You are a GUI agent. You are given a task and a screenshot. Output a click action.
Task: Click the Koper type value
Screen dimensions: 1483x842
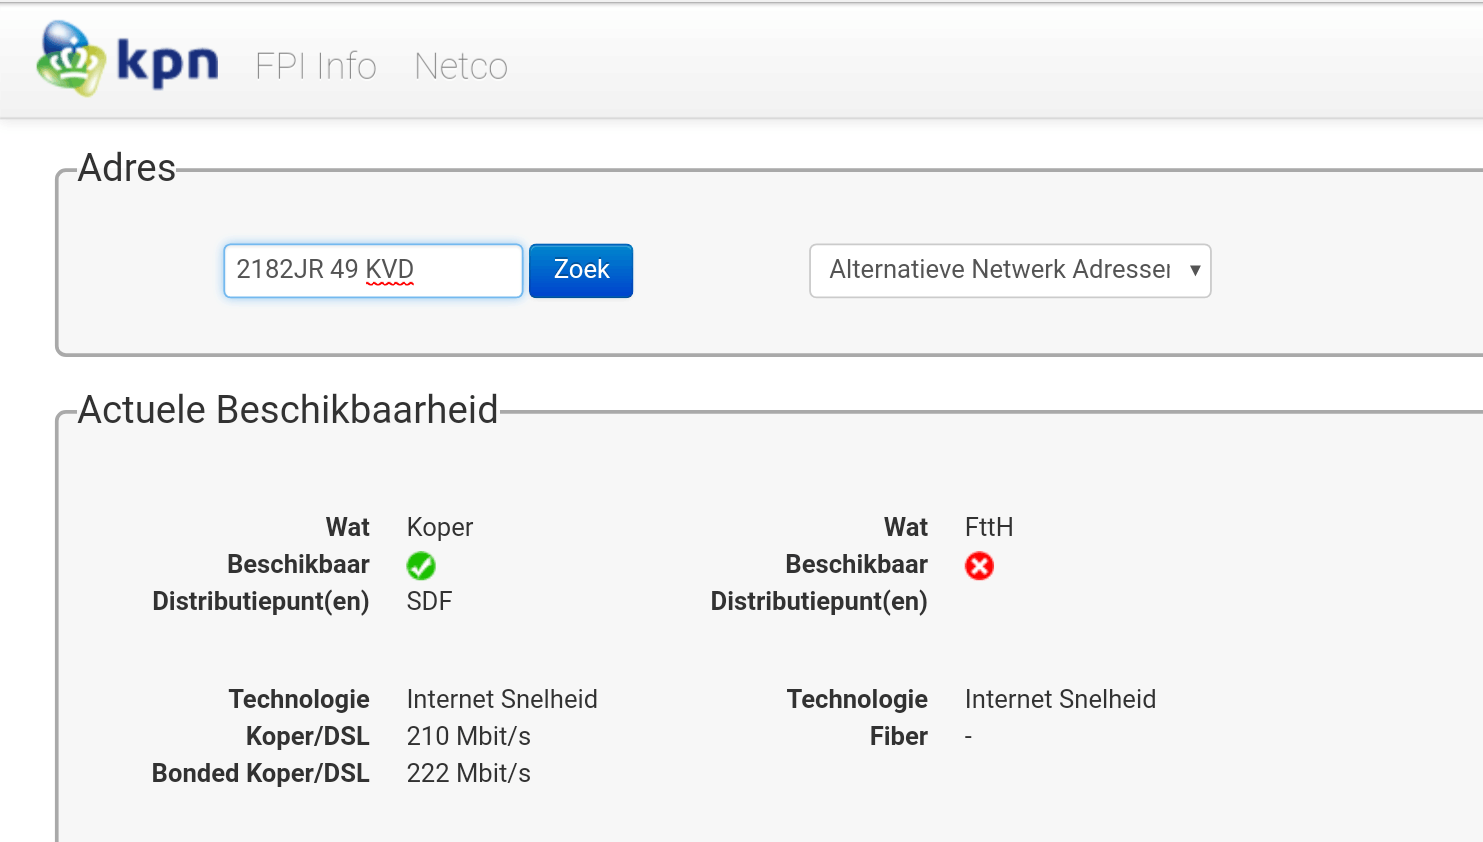click(x=440, y=527)
